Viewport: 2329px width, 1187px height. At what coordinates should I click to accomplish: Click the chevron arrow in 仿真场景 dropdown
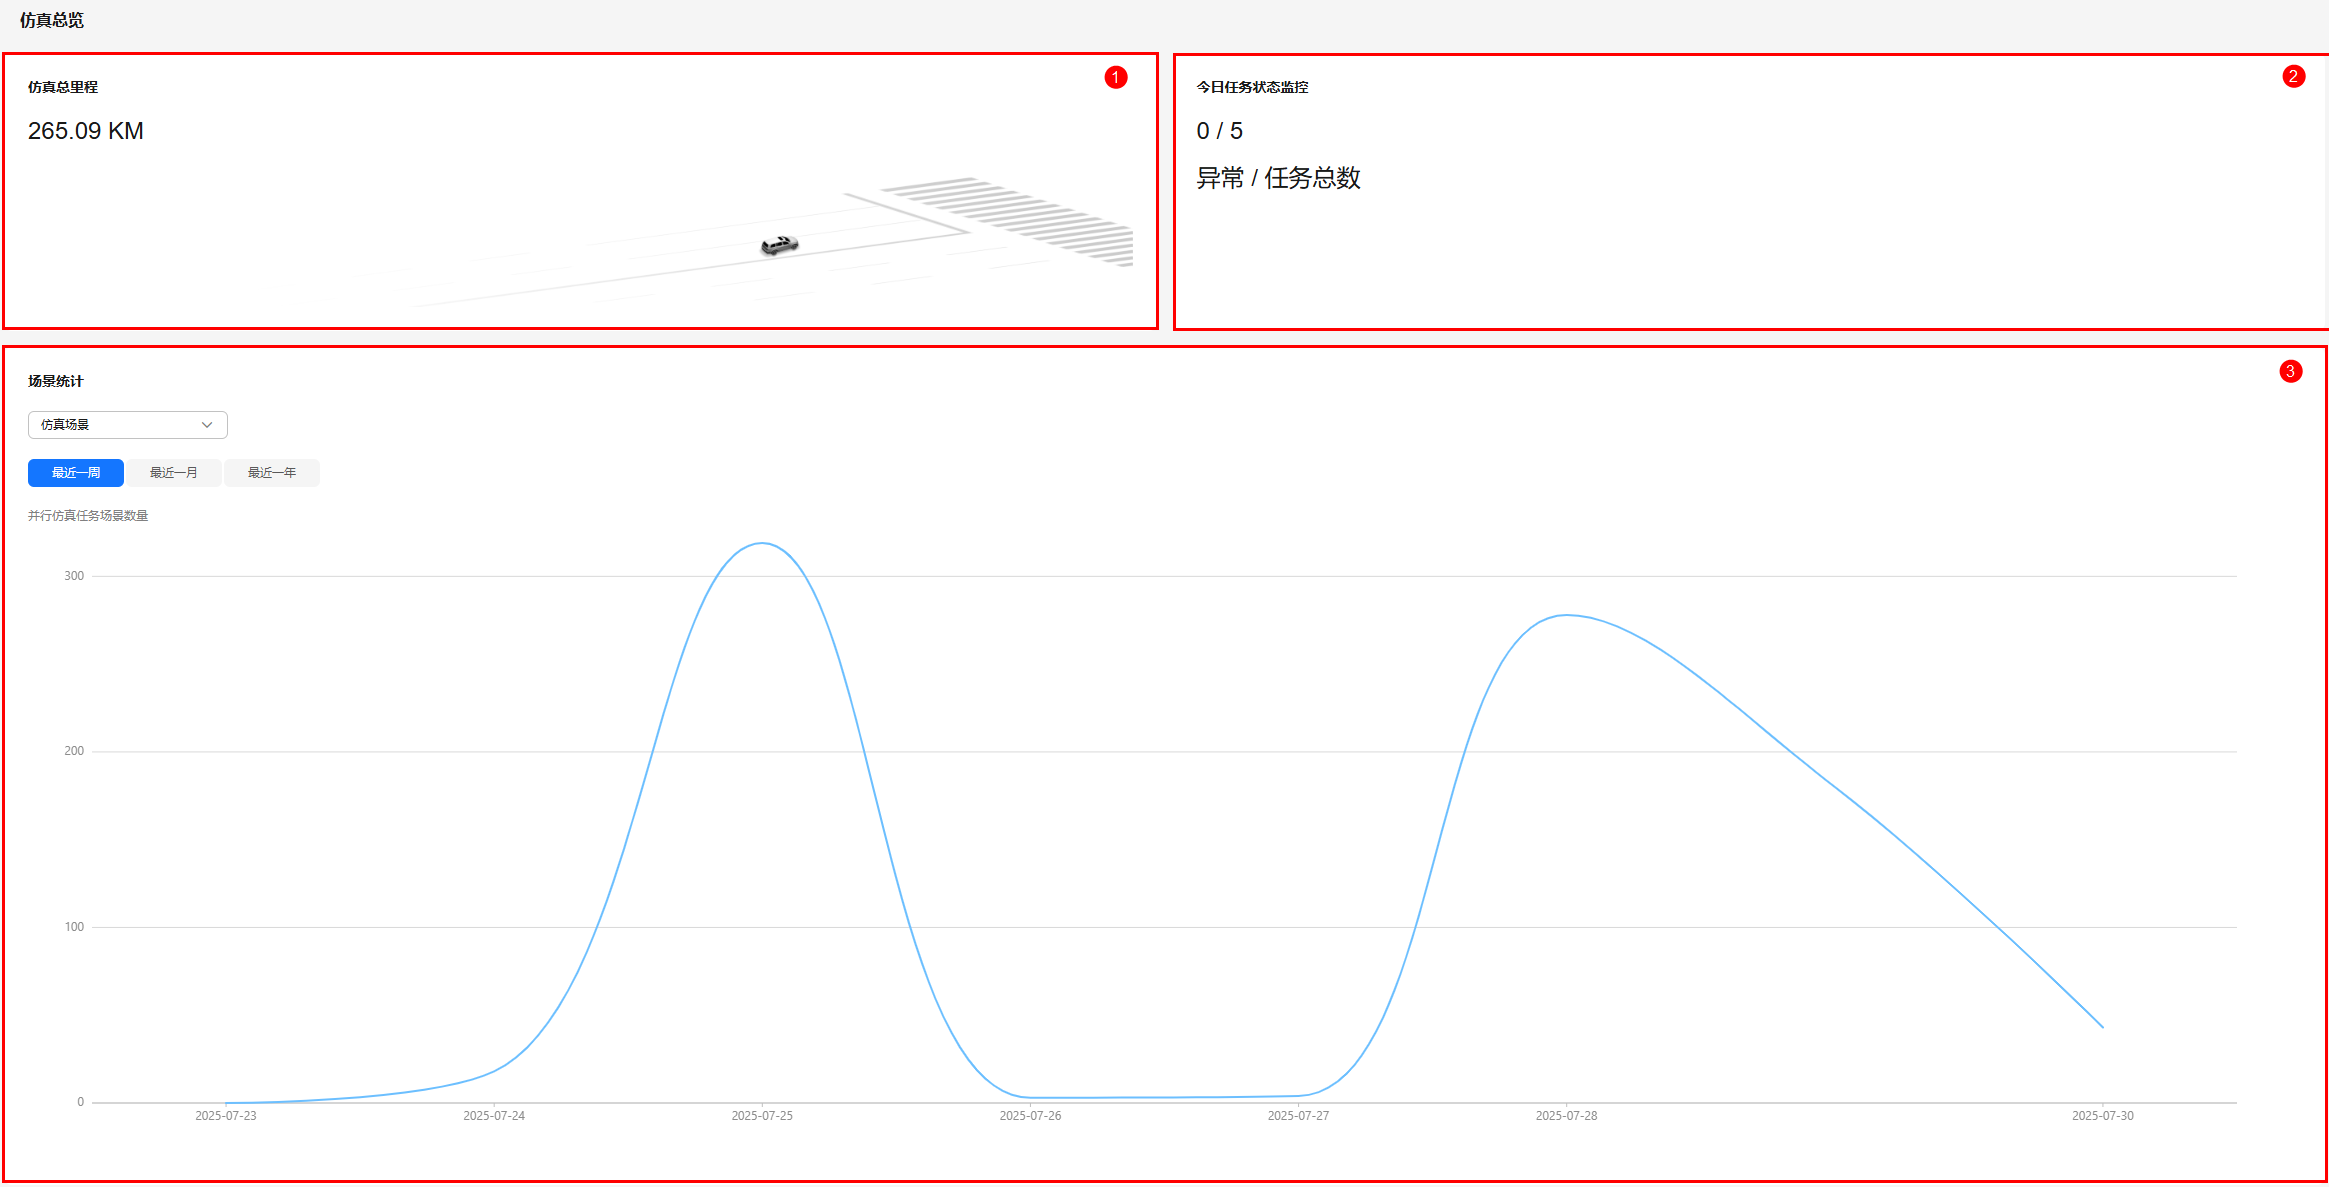tap(207, 425)
